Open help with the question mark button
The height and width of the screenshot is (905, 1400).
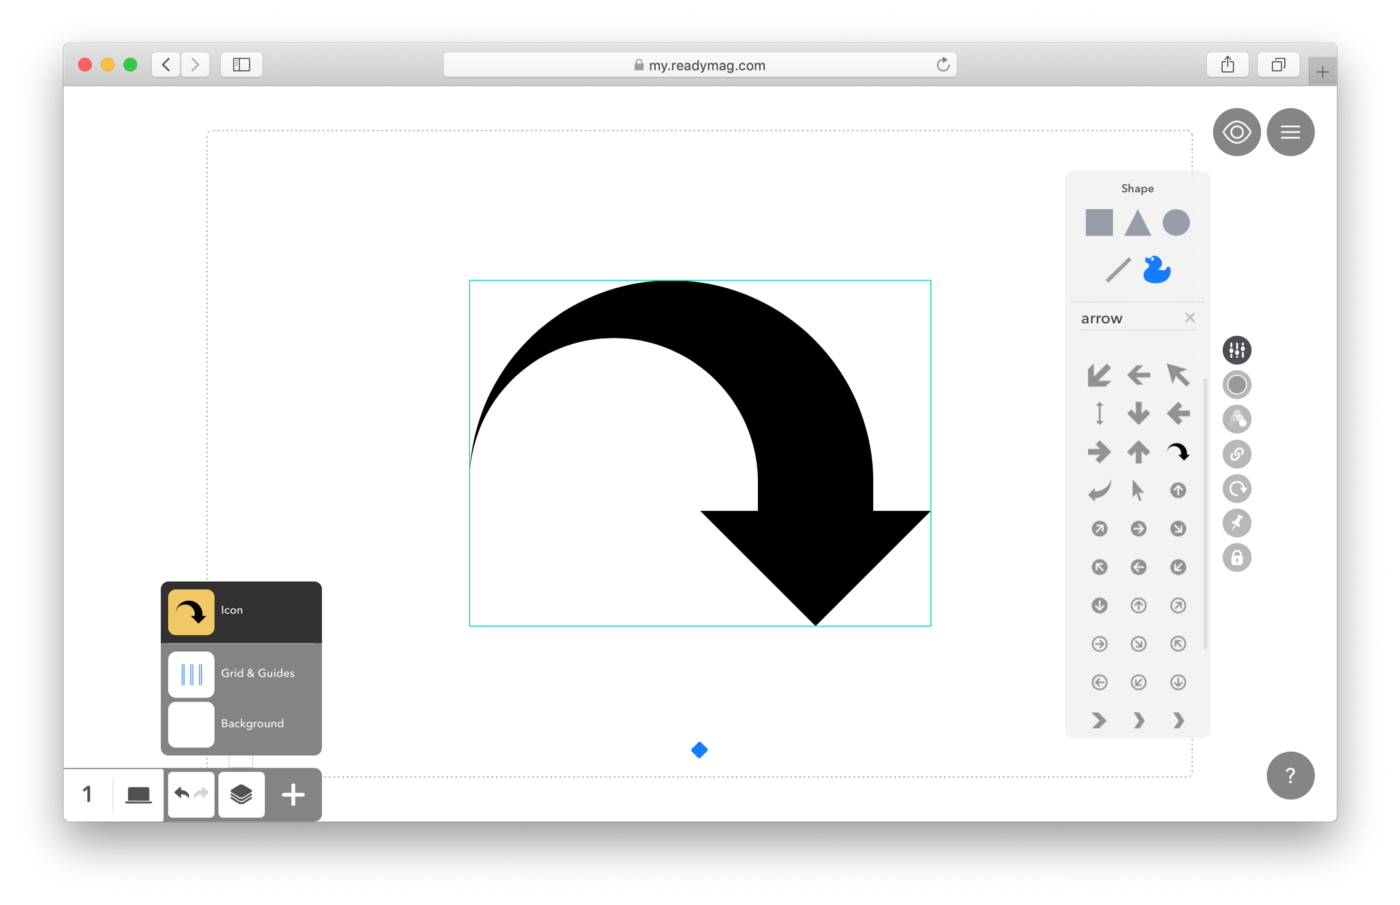coord(1291,775)
